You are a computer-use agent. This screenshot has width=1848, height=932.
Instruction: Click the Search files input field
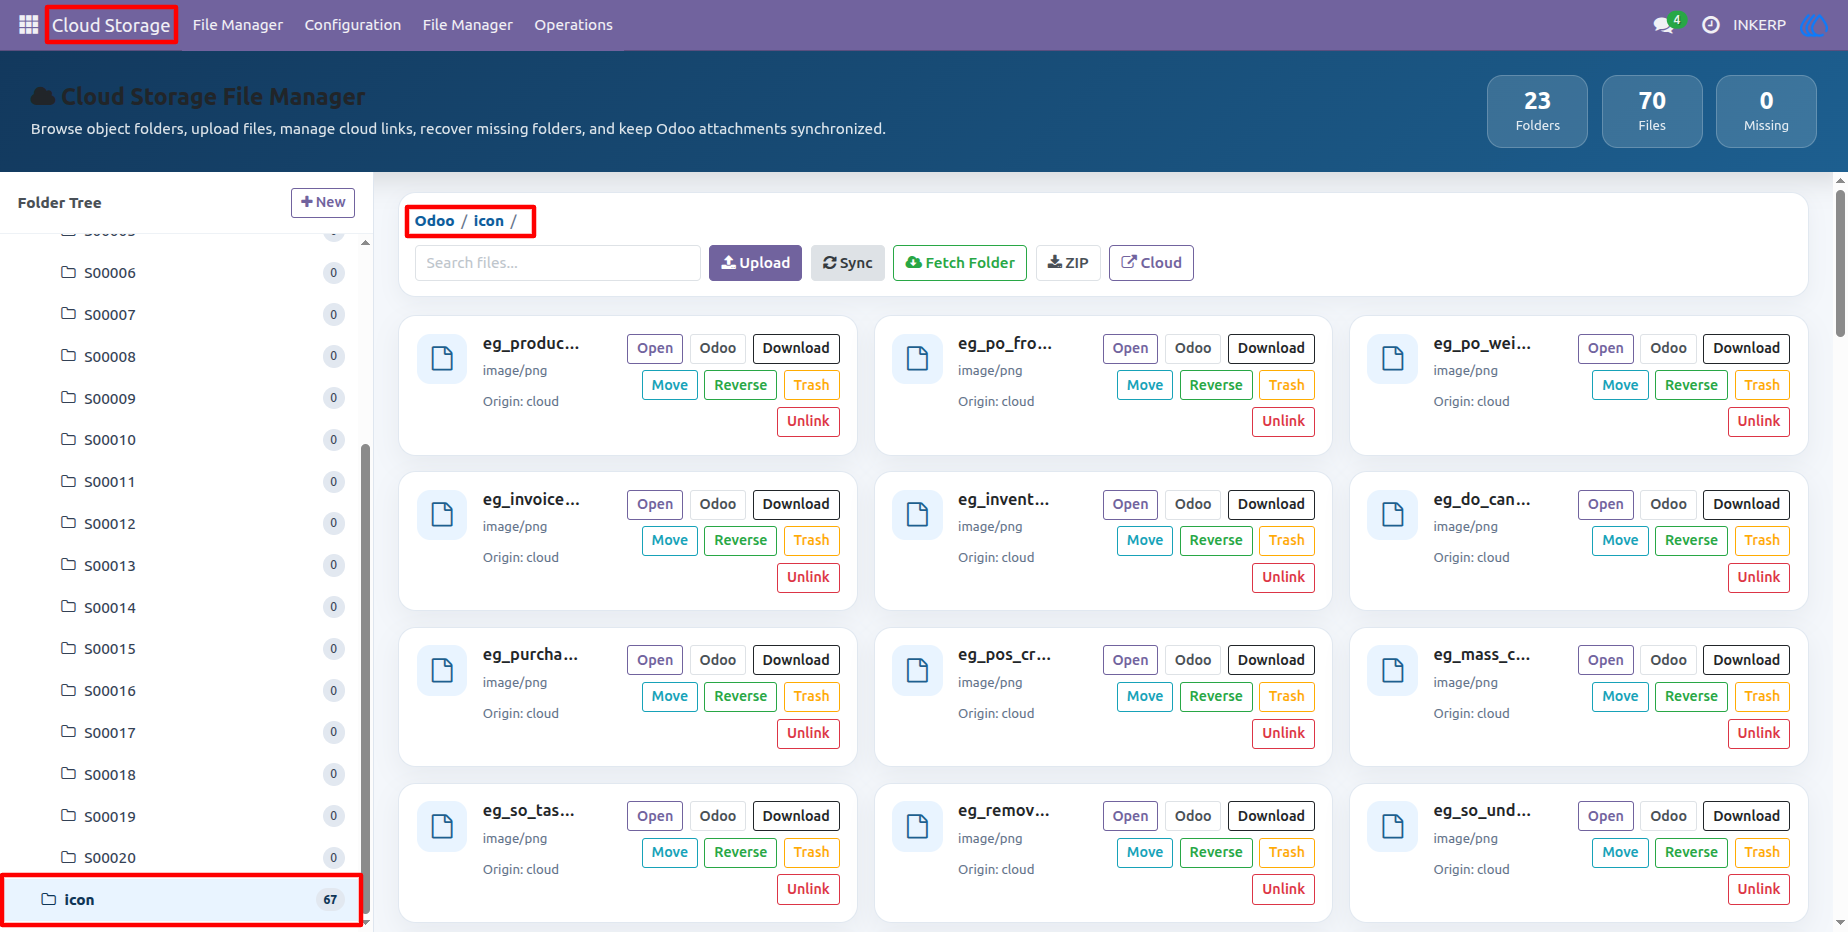pos(558,263)
